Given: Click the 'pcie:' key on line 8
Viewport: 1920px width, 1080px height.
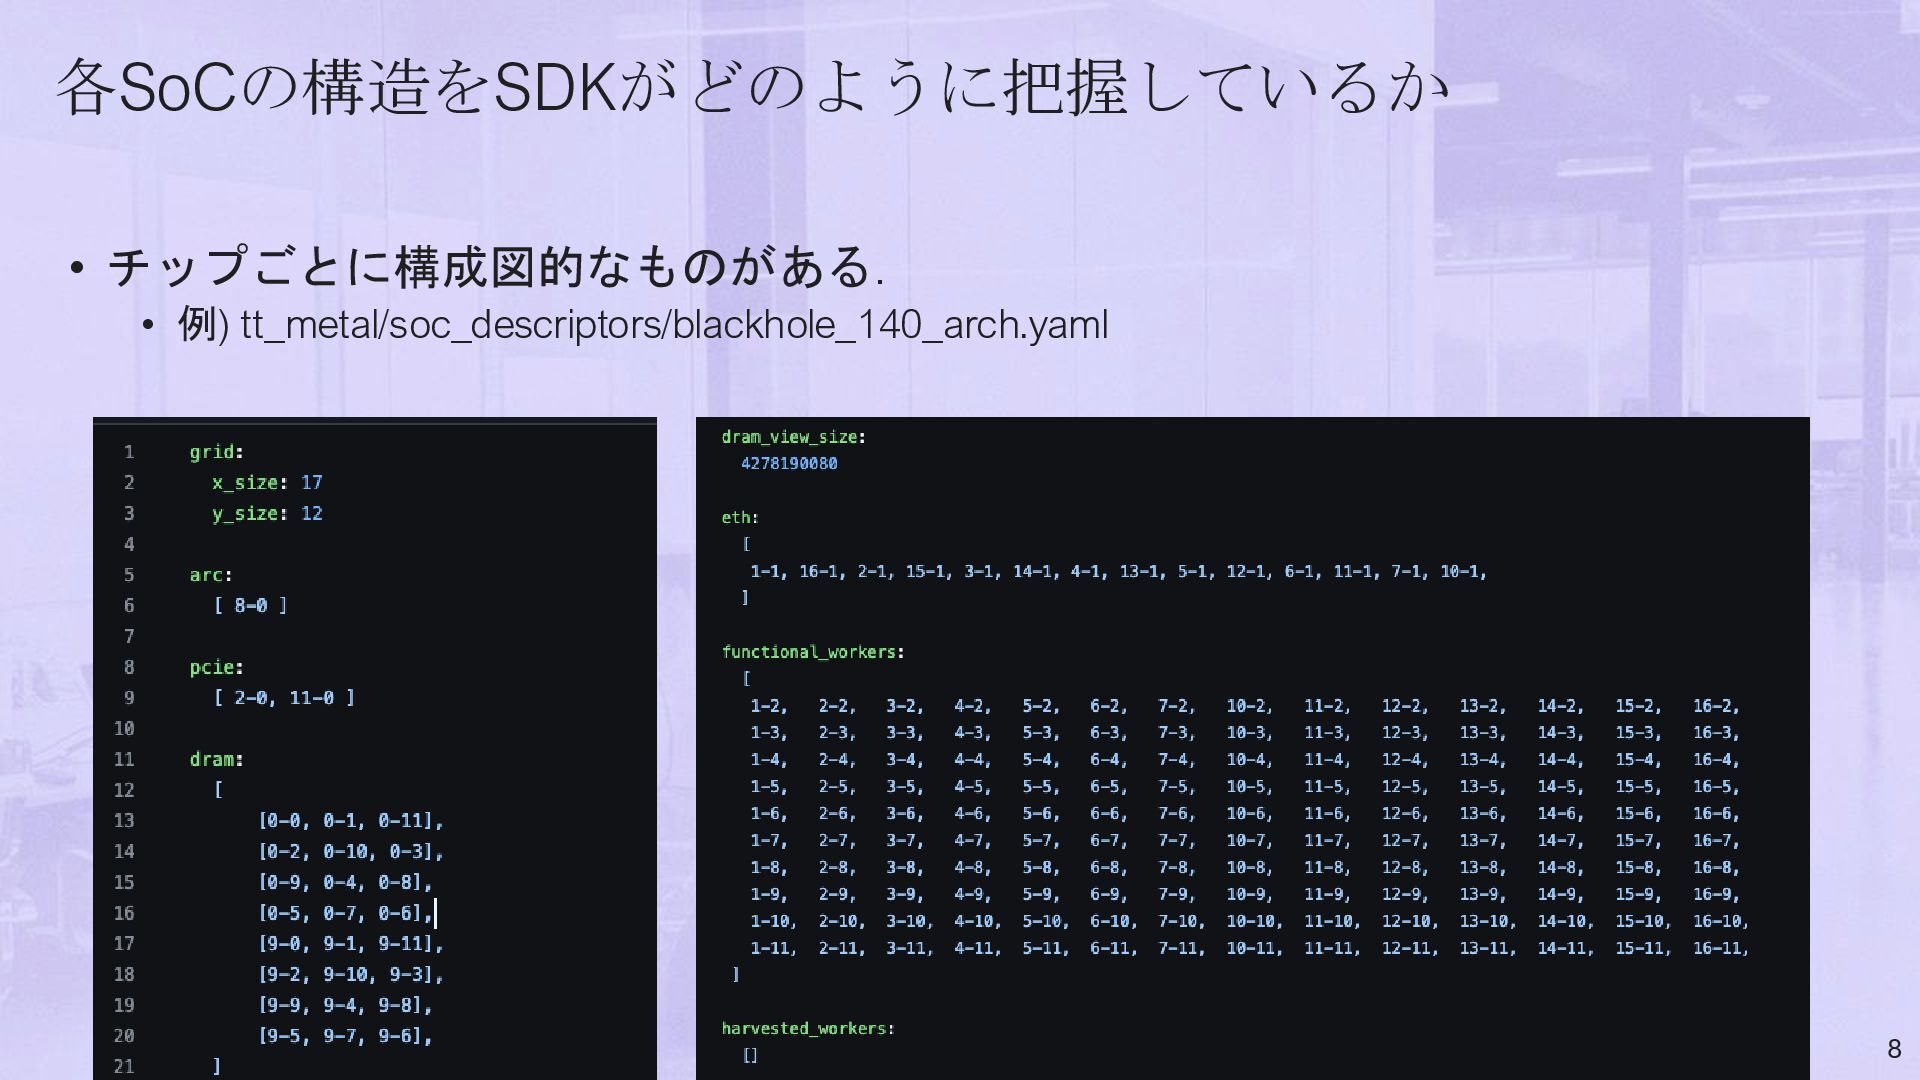Looking at the screenshot, I should [217, 667].
